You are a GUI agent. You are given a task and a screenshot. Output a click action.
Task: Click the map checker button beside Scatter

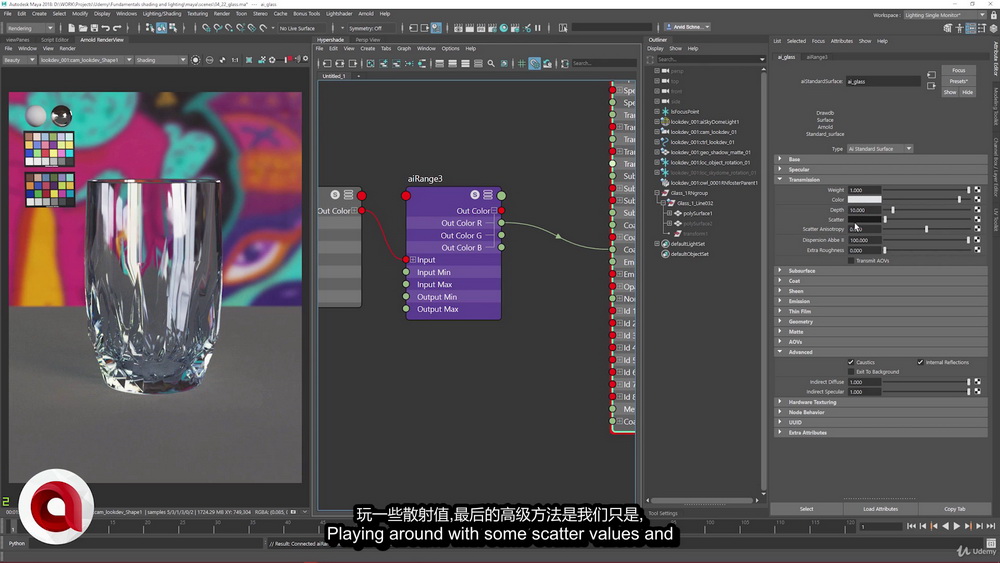[x=977, y=219]
